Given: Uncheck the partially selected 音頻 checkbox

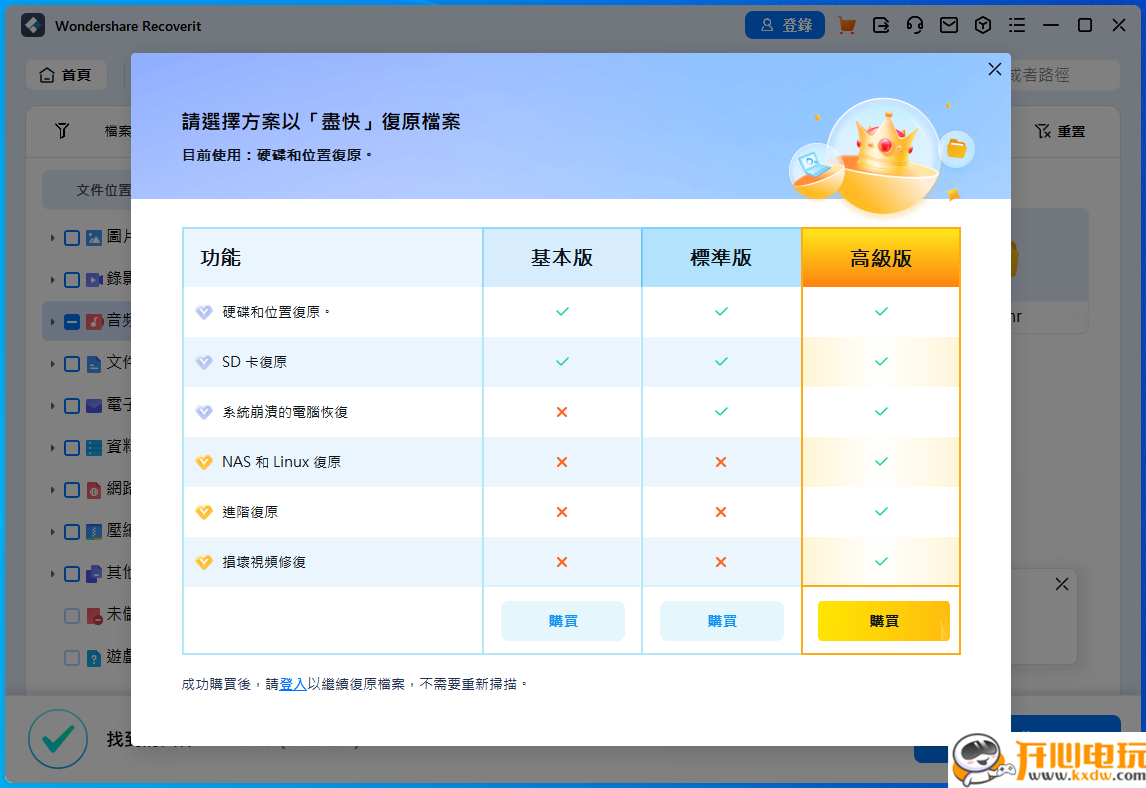Looking at the screenshot, I should click(71, 321).
